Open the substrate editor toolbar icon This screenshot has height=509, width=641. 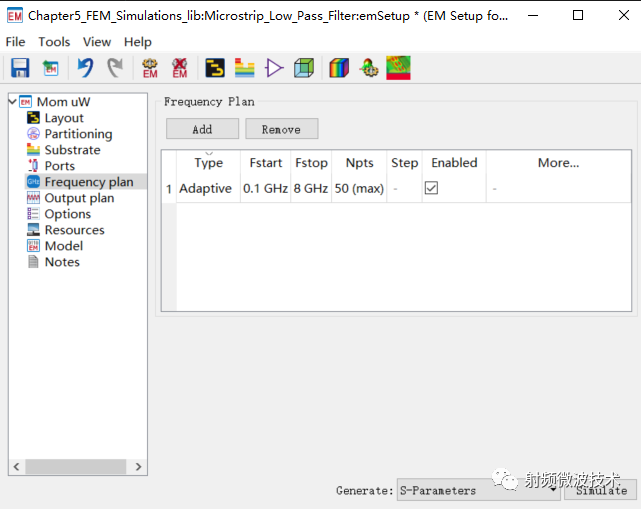click(x=244, y=68)
